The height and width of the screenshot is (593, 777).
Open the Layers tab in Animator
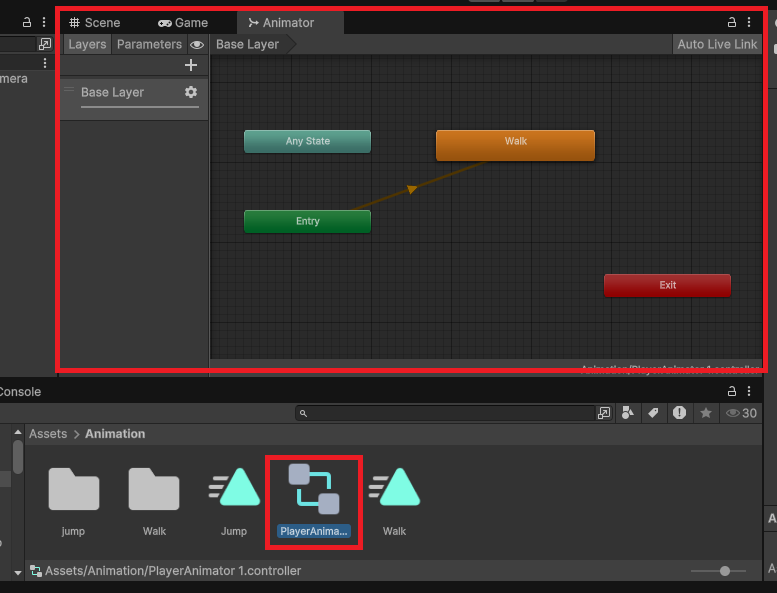[x=87, y=44]
